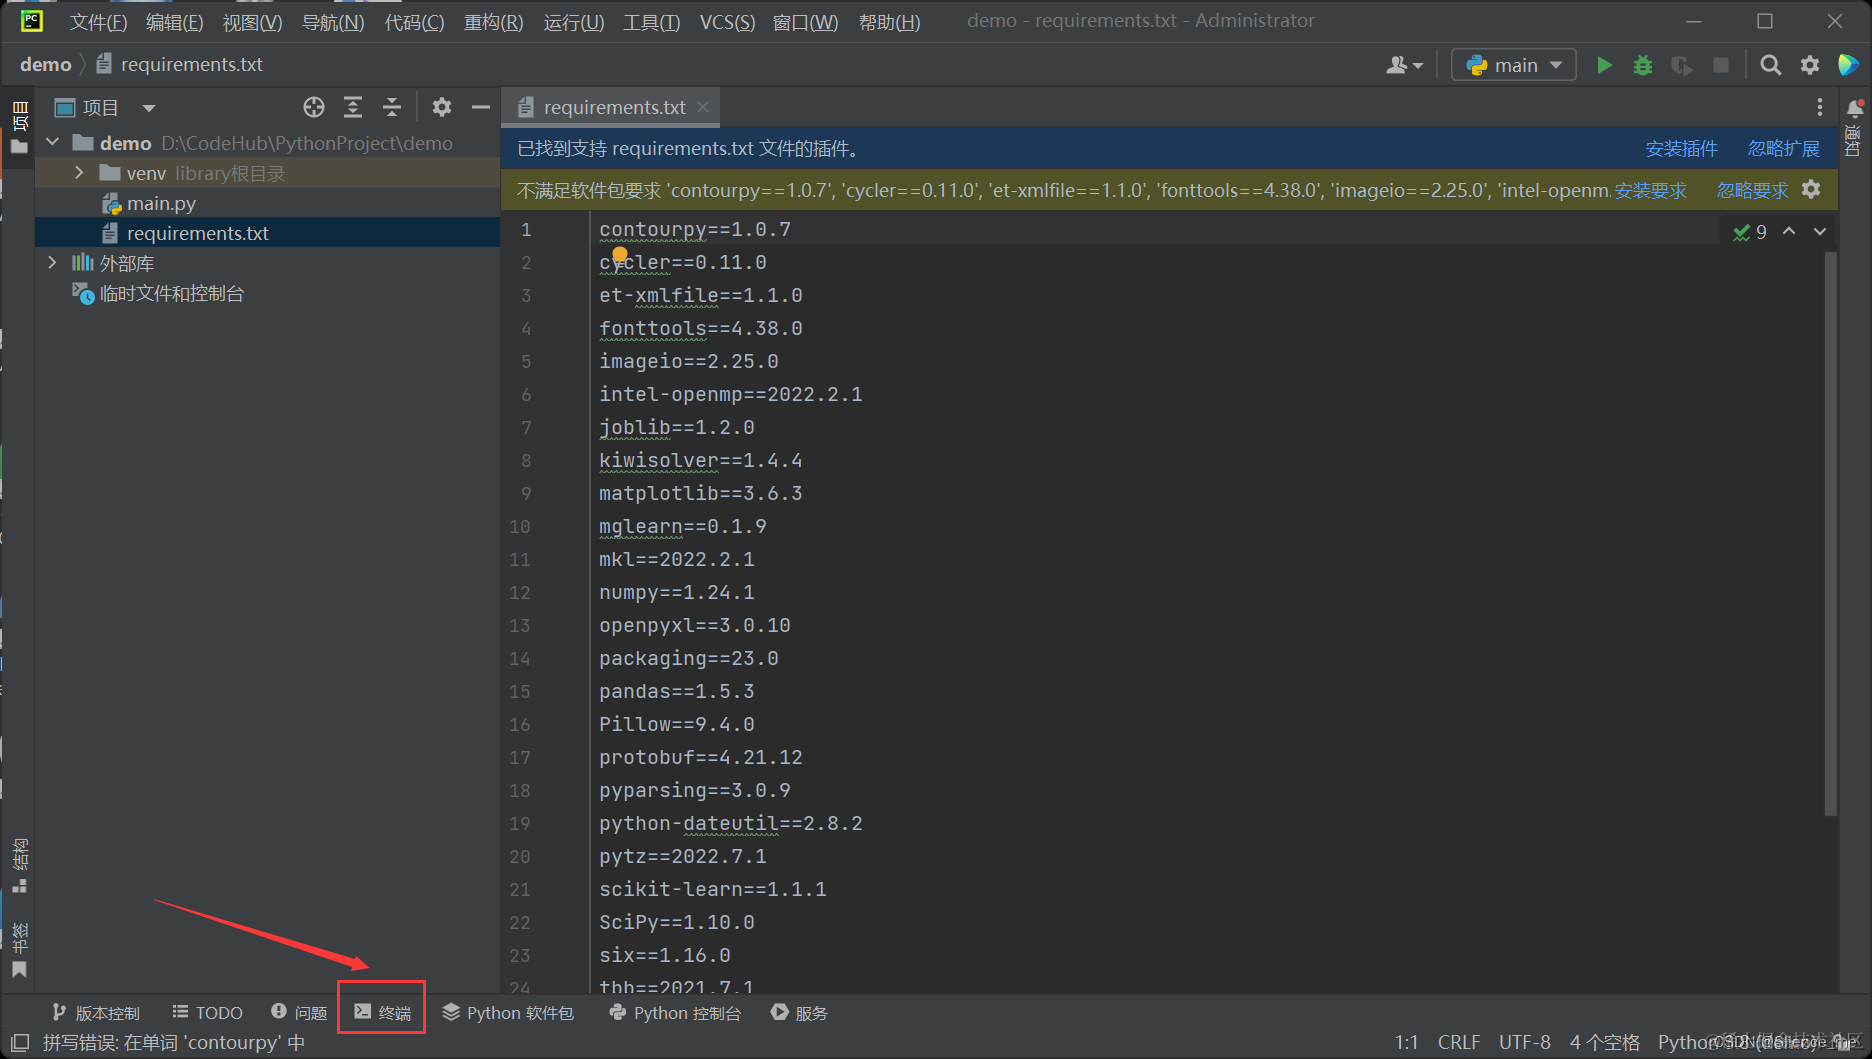The image size is (1872, 1059).
Task: Click 安装插件 link in banner
Action: [1682, 149]
